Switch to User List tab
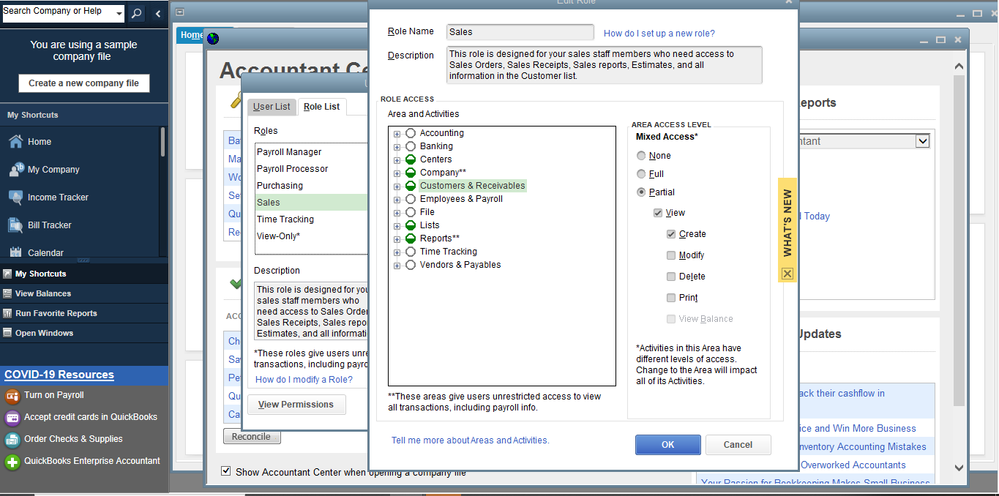The height and width of the screenshot is (496, 999). pos(271,106)
